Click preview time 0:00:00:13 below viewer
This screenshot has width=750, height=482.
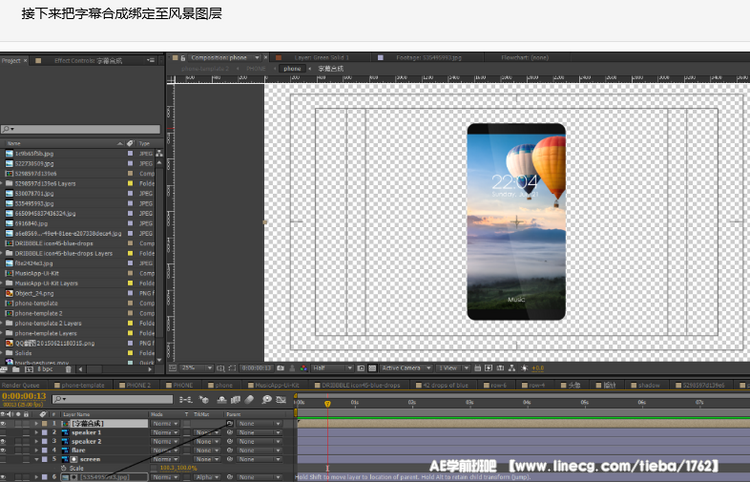[x=256, y=368]
